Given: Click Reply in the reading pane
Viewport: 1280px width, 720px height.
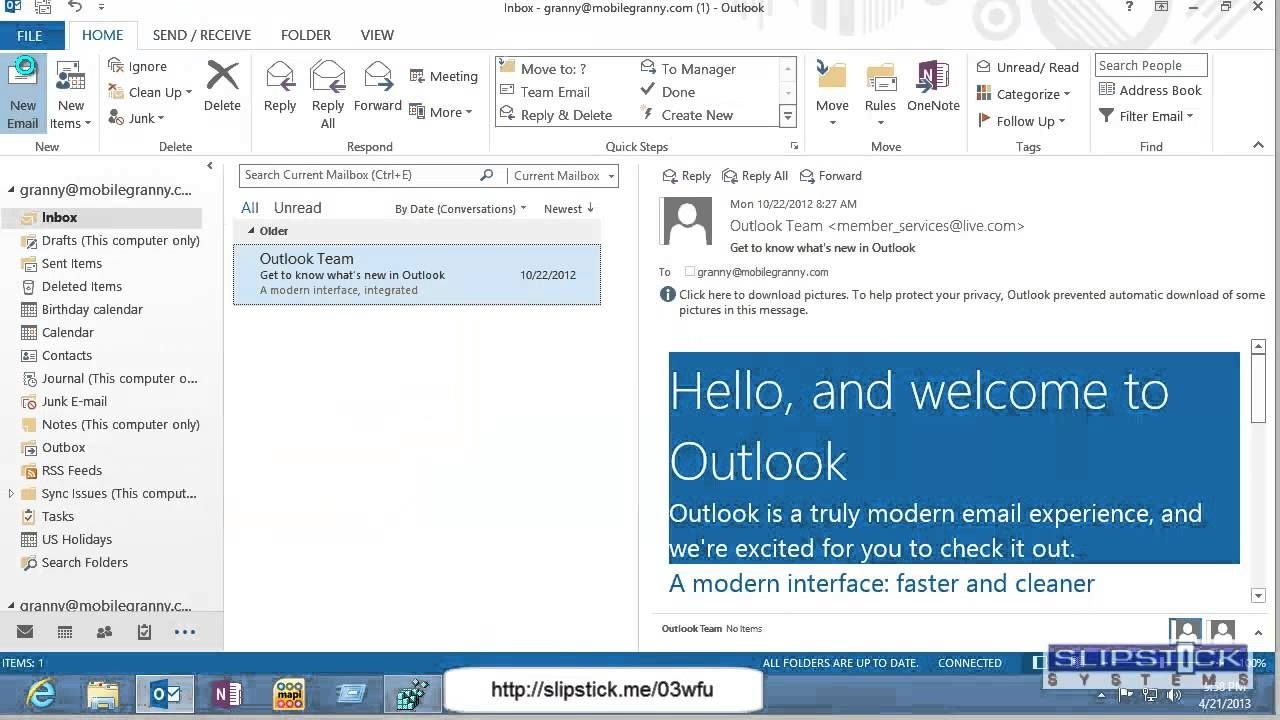Looking at the screenshot, I should click(688, 176).
